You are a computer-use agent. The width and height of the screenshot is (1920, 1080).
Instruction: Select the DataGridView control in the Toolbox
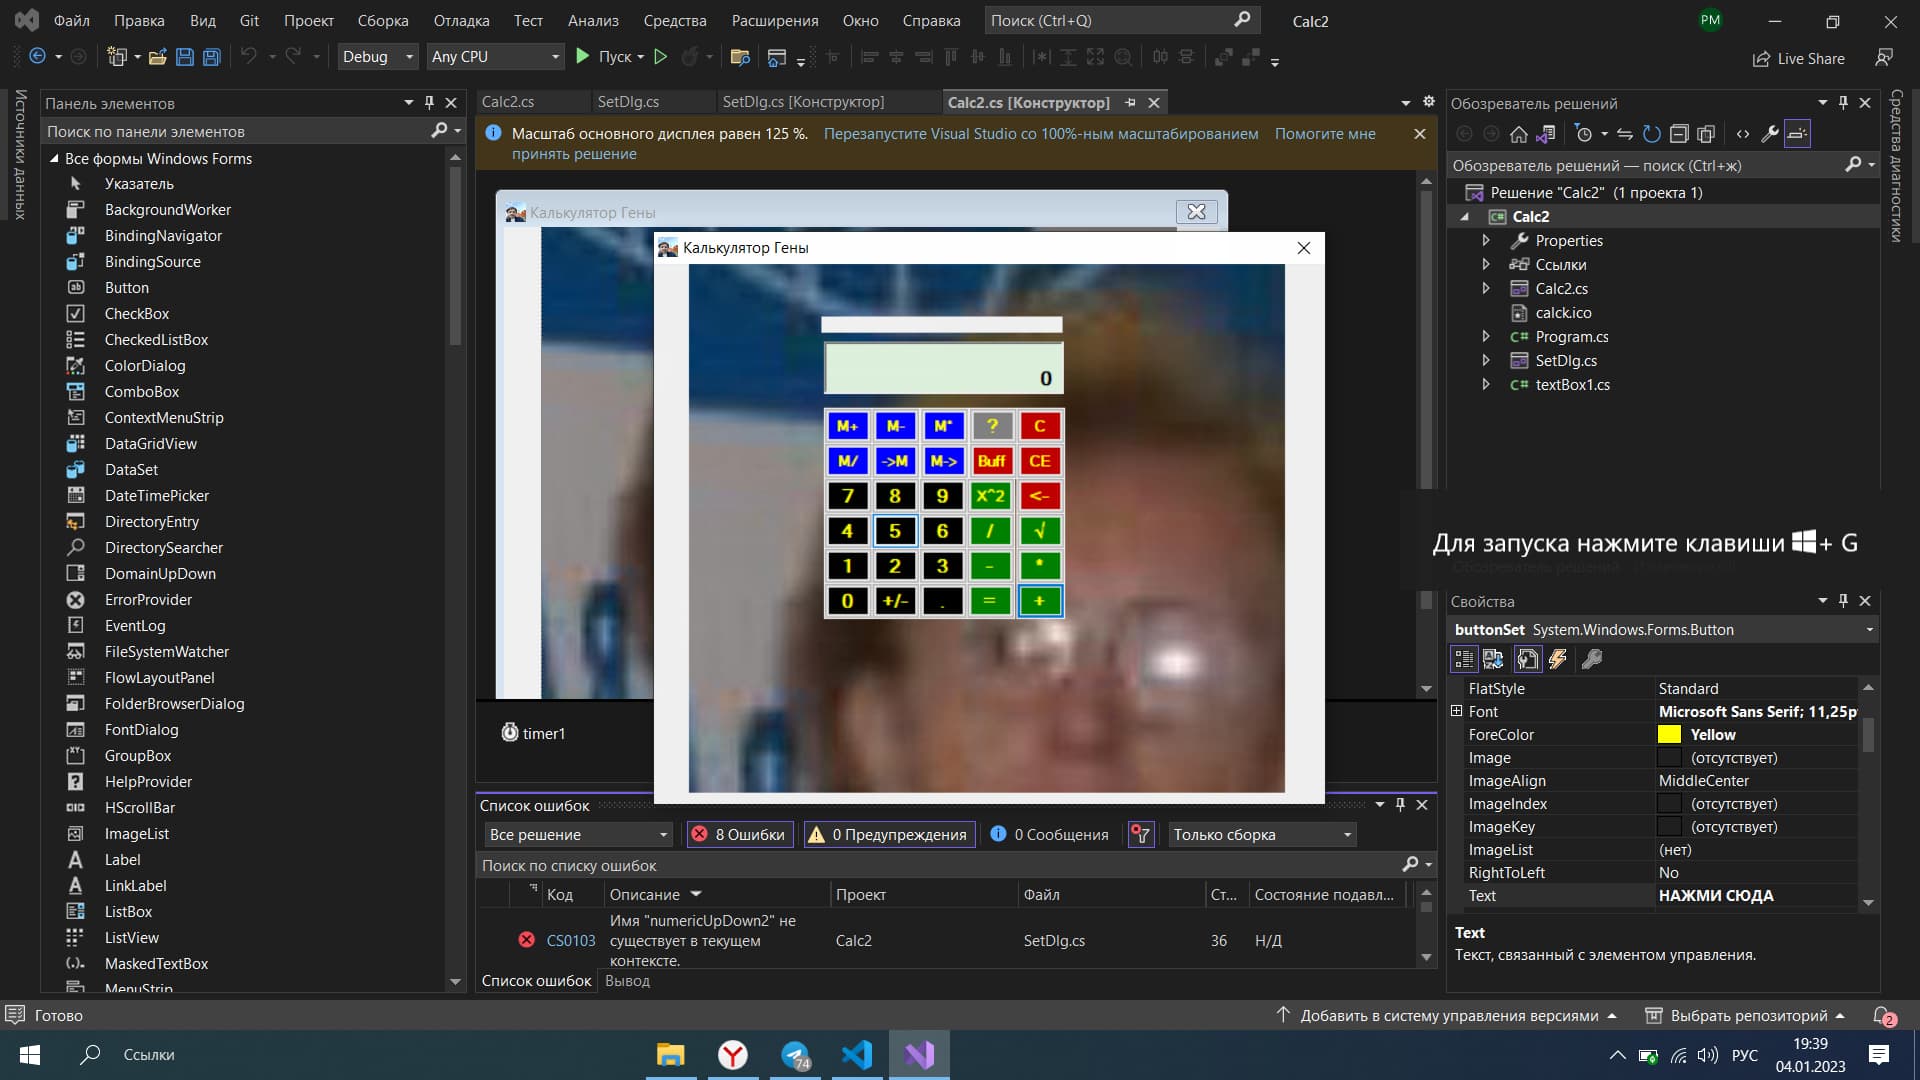pyautogui.click(x=151, y=444)
